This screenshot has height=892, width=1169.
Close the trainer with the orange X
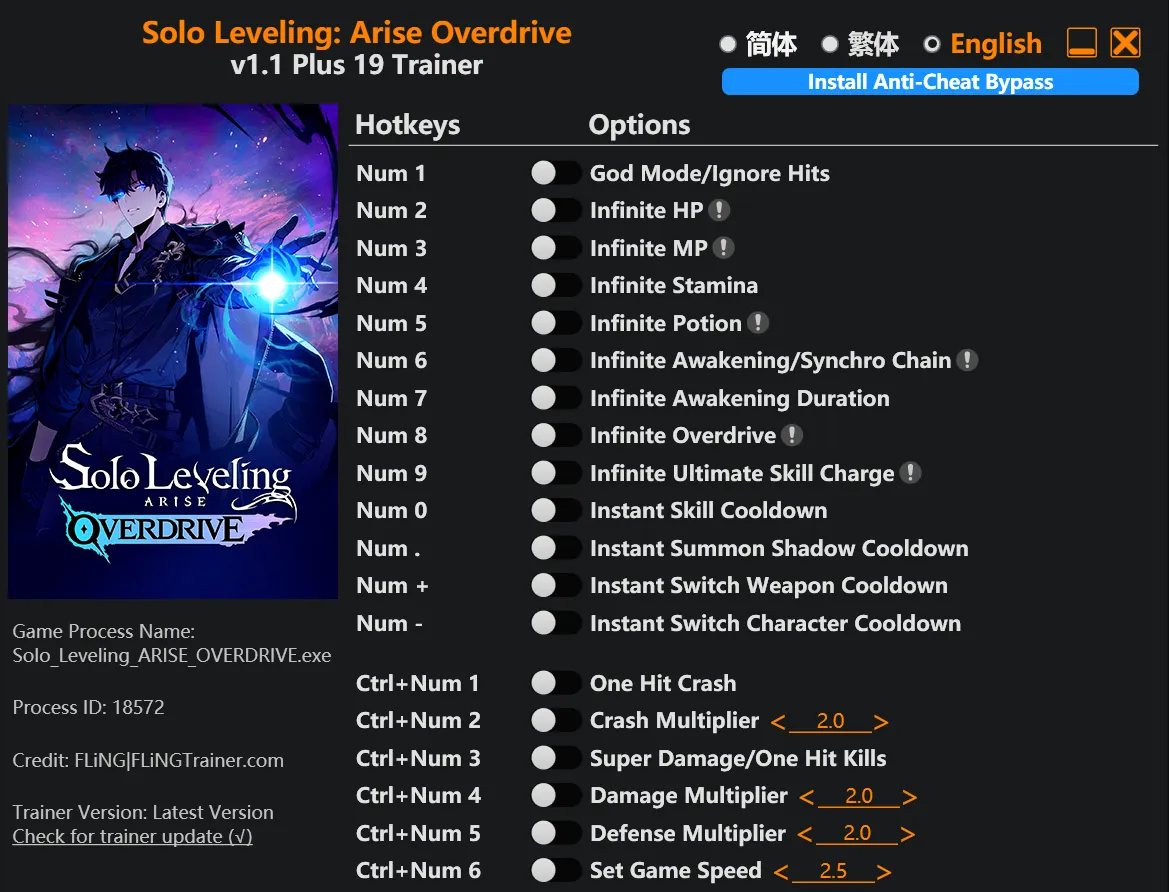tap(1126, 43)
